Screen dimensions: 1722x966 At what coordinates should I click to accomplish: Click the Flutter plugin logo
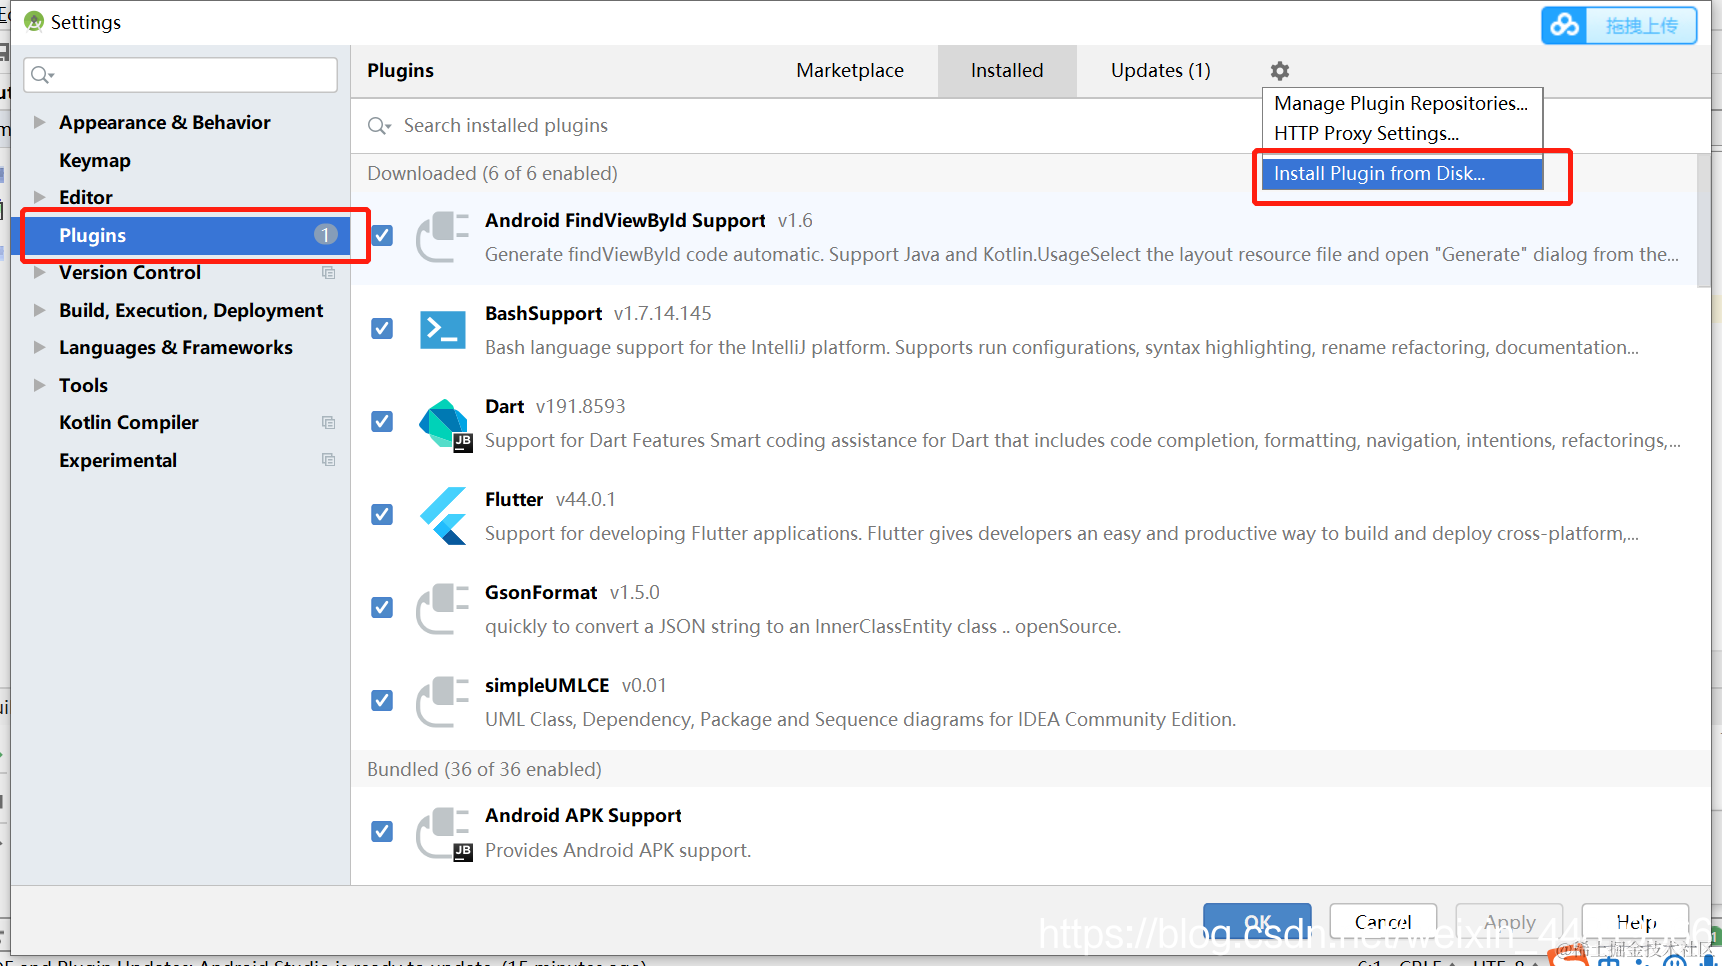(x=443, y=516)
